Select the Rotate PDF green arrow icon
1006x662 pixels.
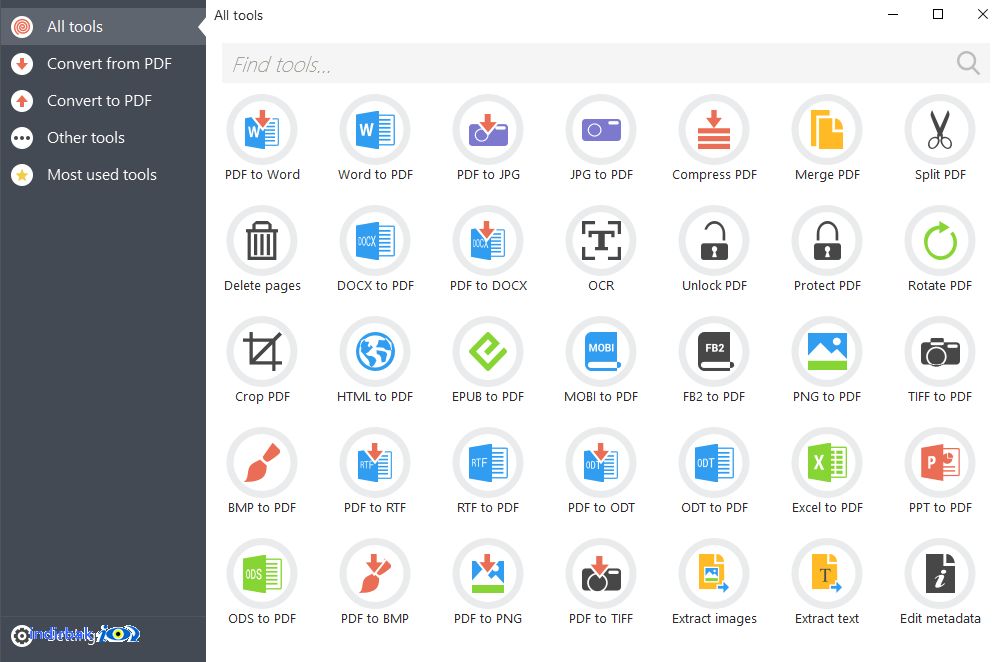point(940,241)
